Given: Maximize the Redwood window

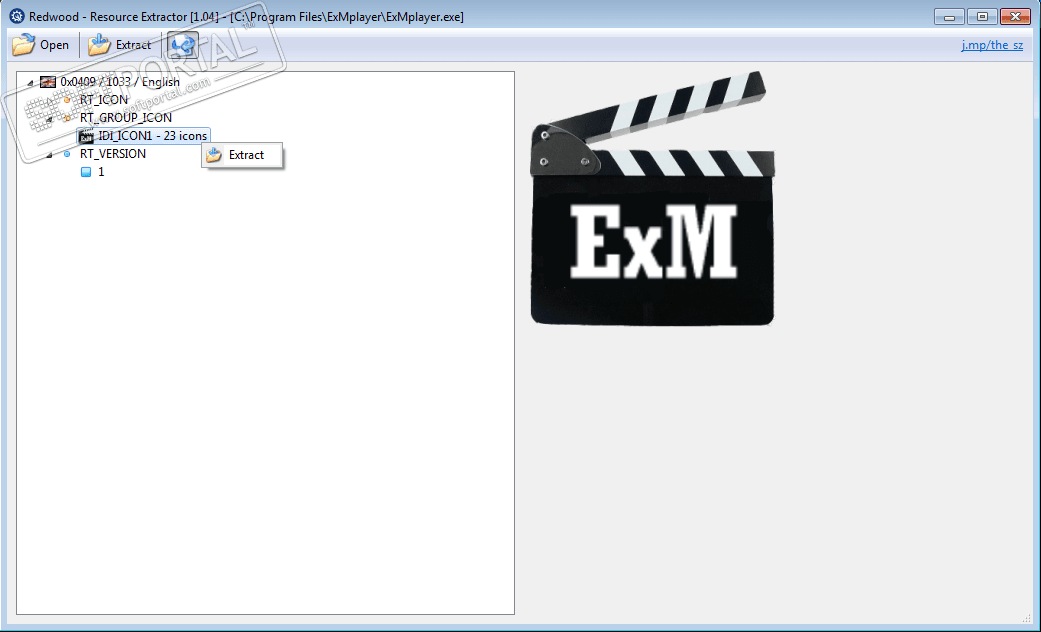Looking at the screenshot, I should pyautogui.click(x=982, y=17).
